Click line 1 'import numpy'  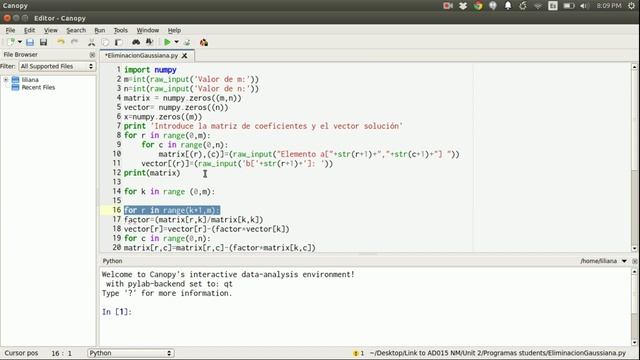click(150, 70)
